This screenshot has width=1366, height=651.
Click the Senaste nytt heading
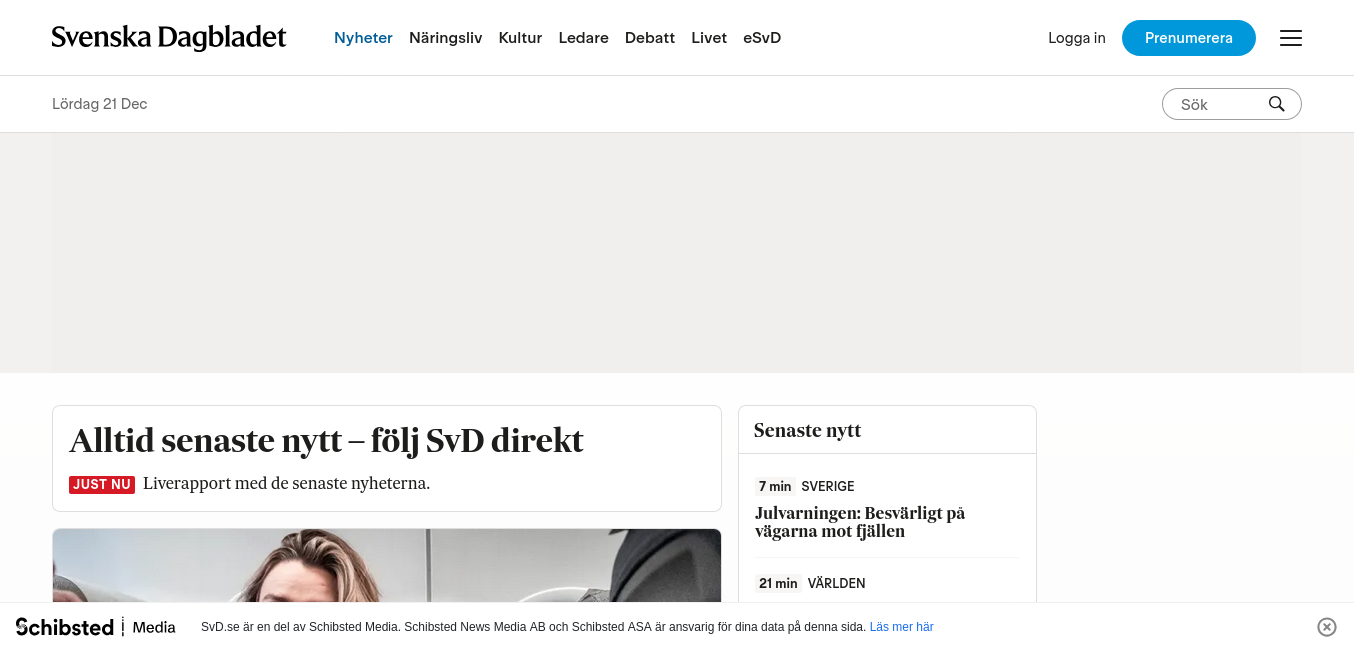(807, 431)
